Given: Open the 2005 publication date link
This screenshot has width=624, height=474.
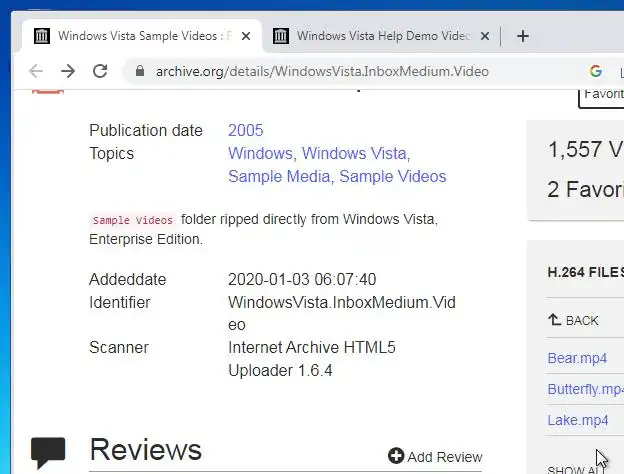Looking at the screenshot, I should coord(245,130).
